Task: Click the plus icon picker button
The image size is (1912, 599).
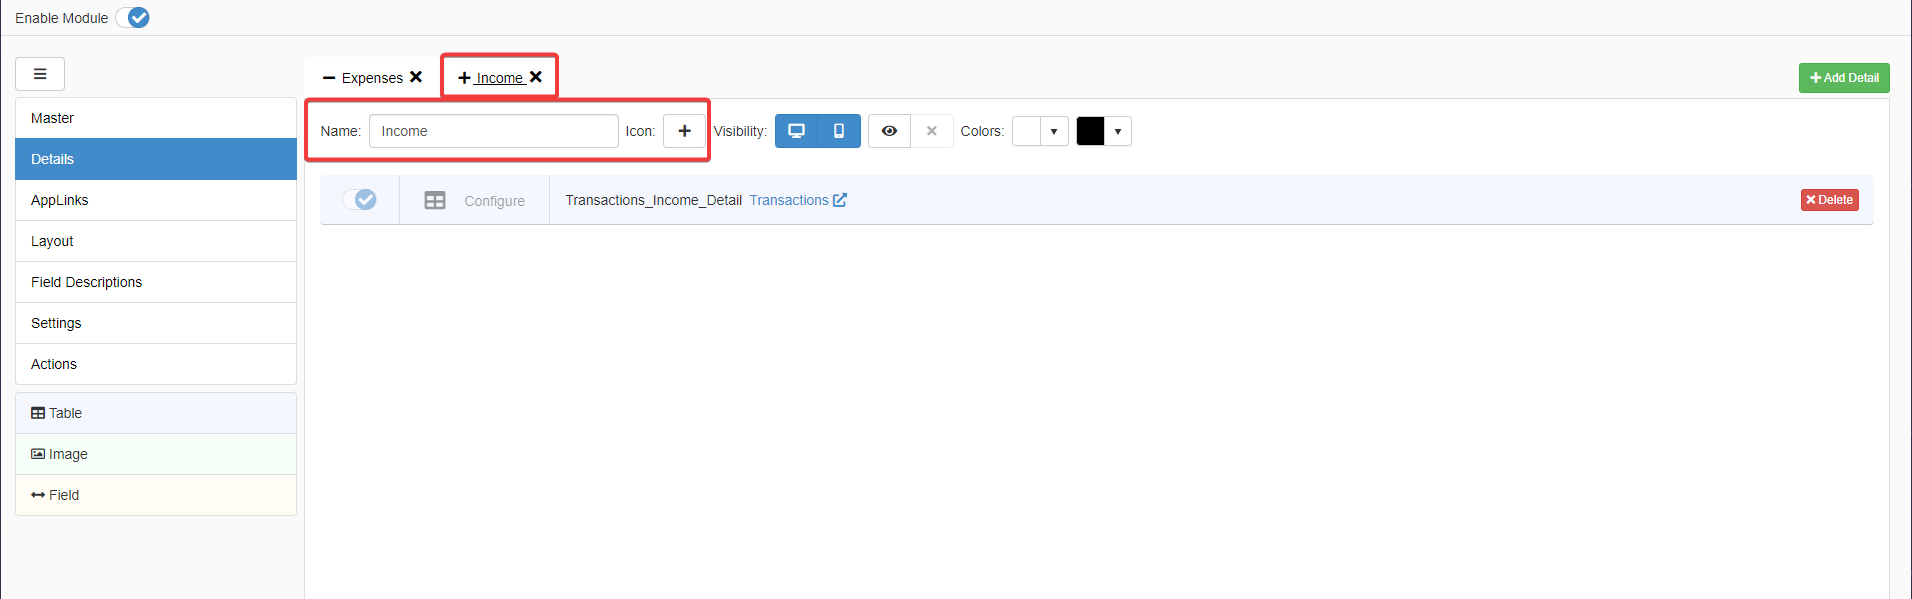Action: click(684, 131)
